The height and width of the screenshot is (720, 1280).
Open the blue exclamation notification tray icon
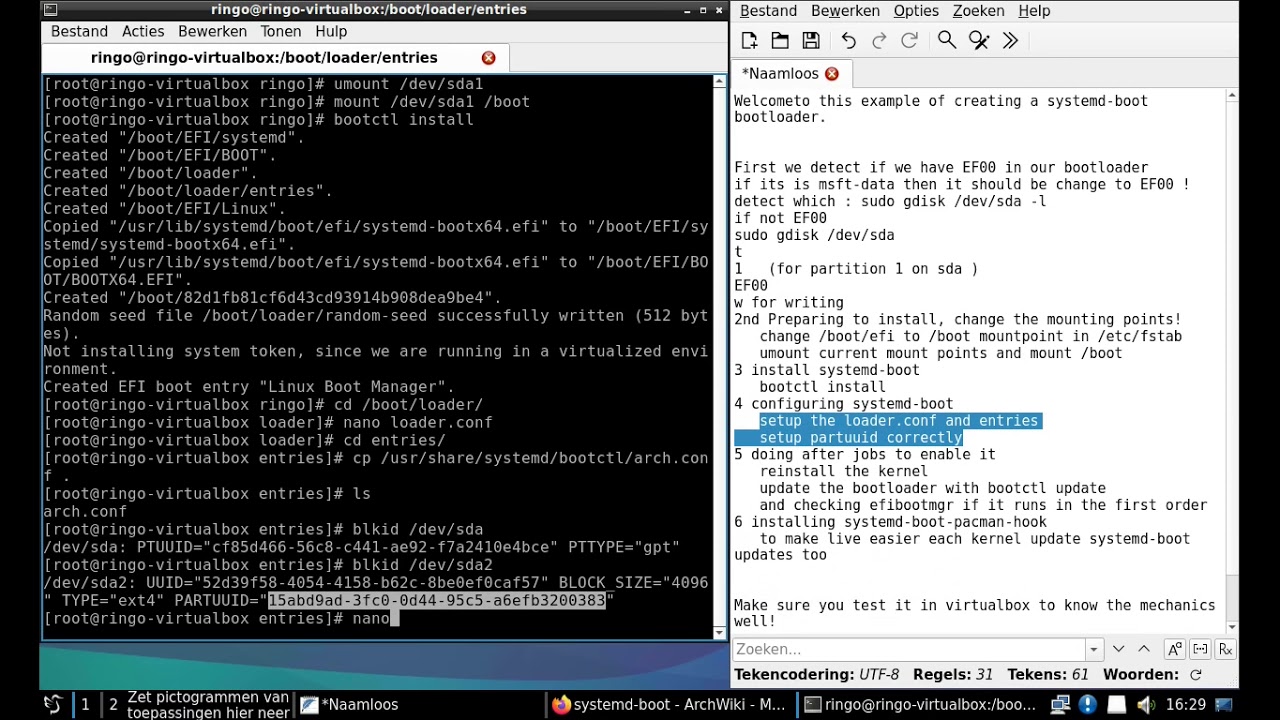click(x=1088, y=705)
